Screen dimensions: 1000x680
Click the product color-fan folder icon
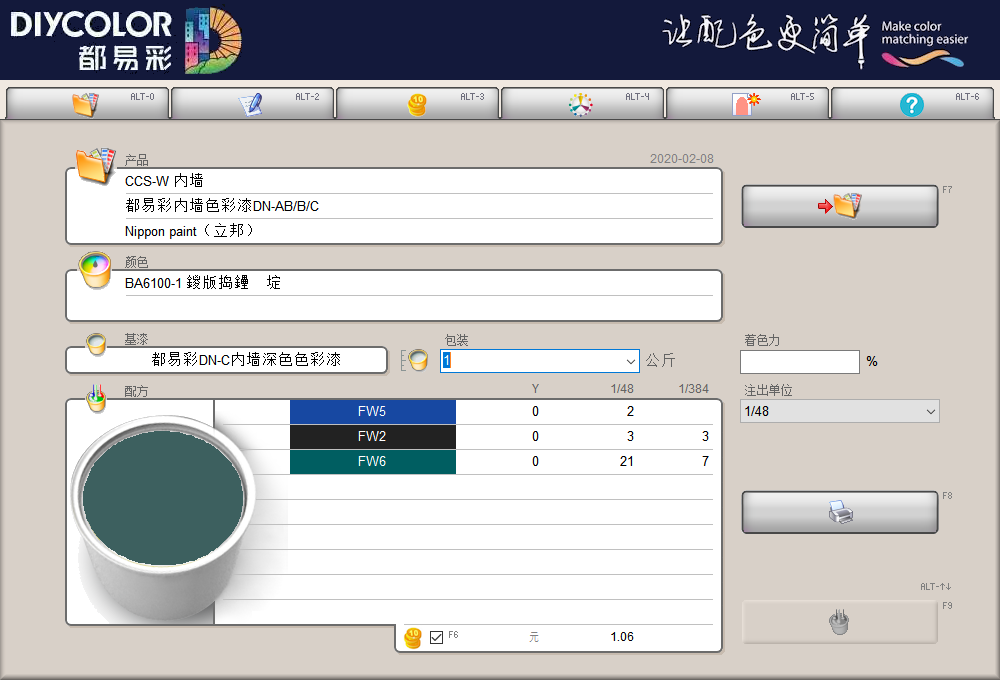[96, 164]
